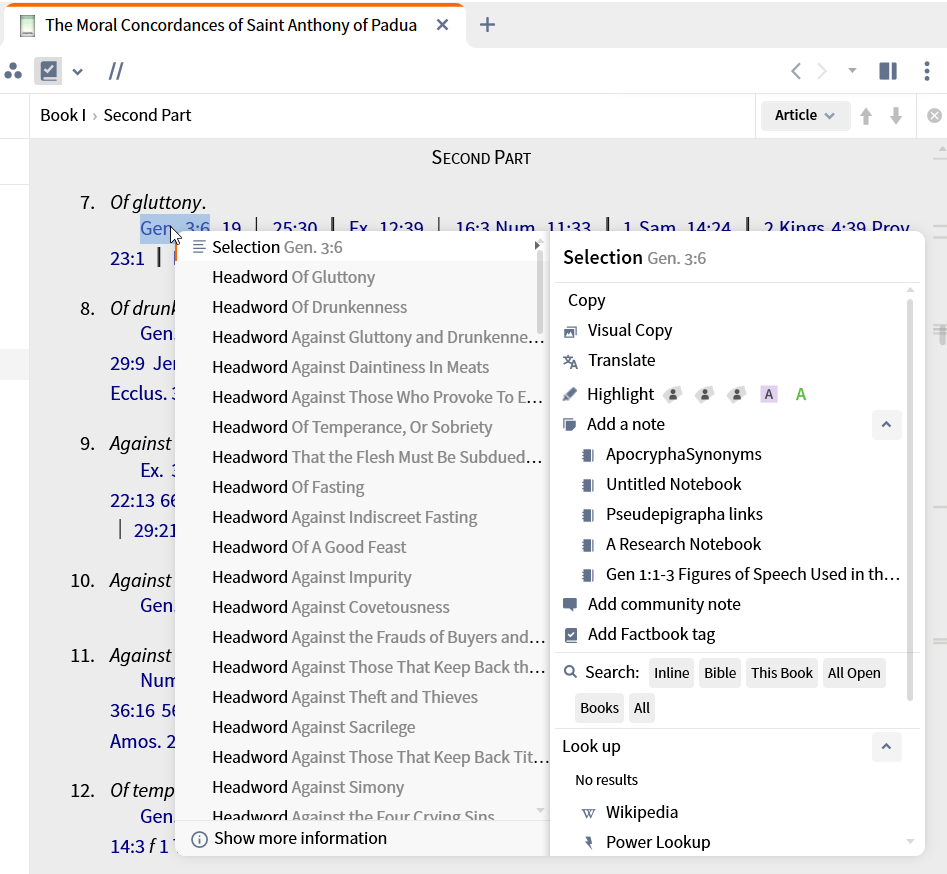This screenshot has width=947, height=874.
Task: Apply the third highlighter style swatch
Action: coord(737,394)
